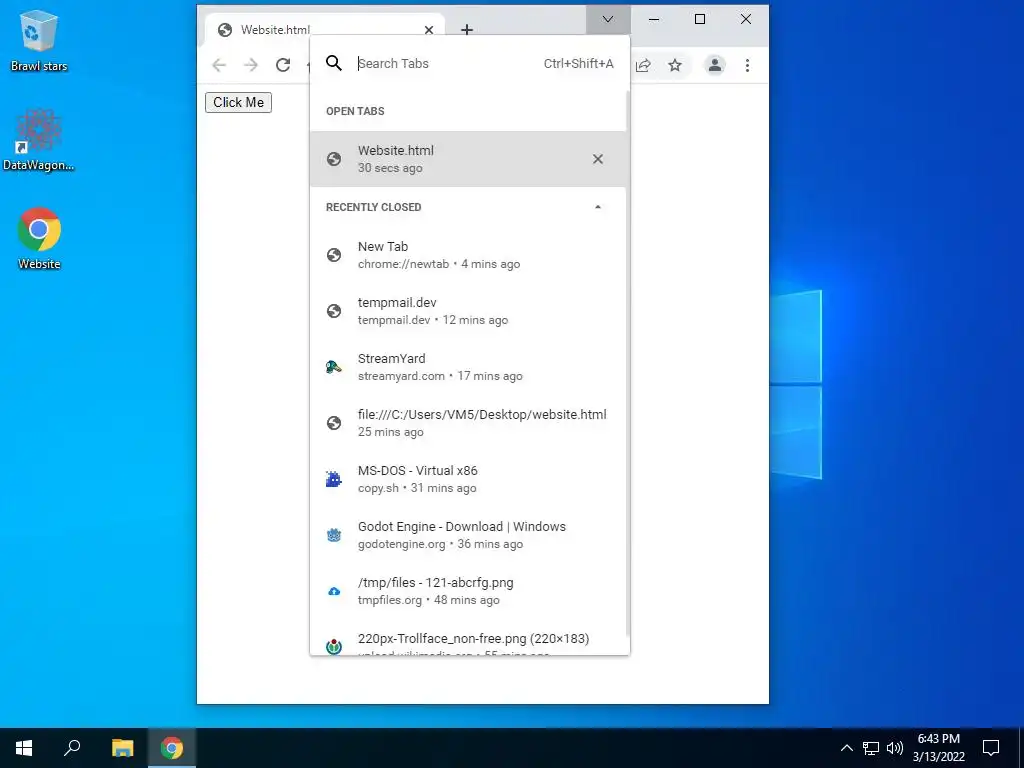1024x768 pixels.
Task: Open network status tray icon
Action: (x=871, y=748)
